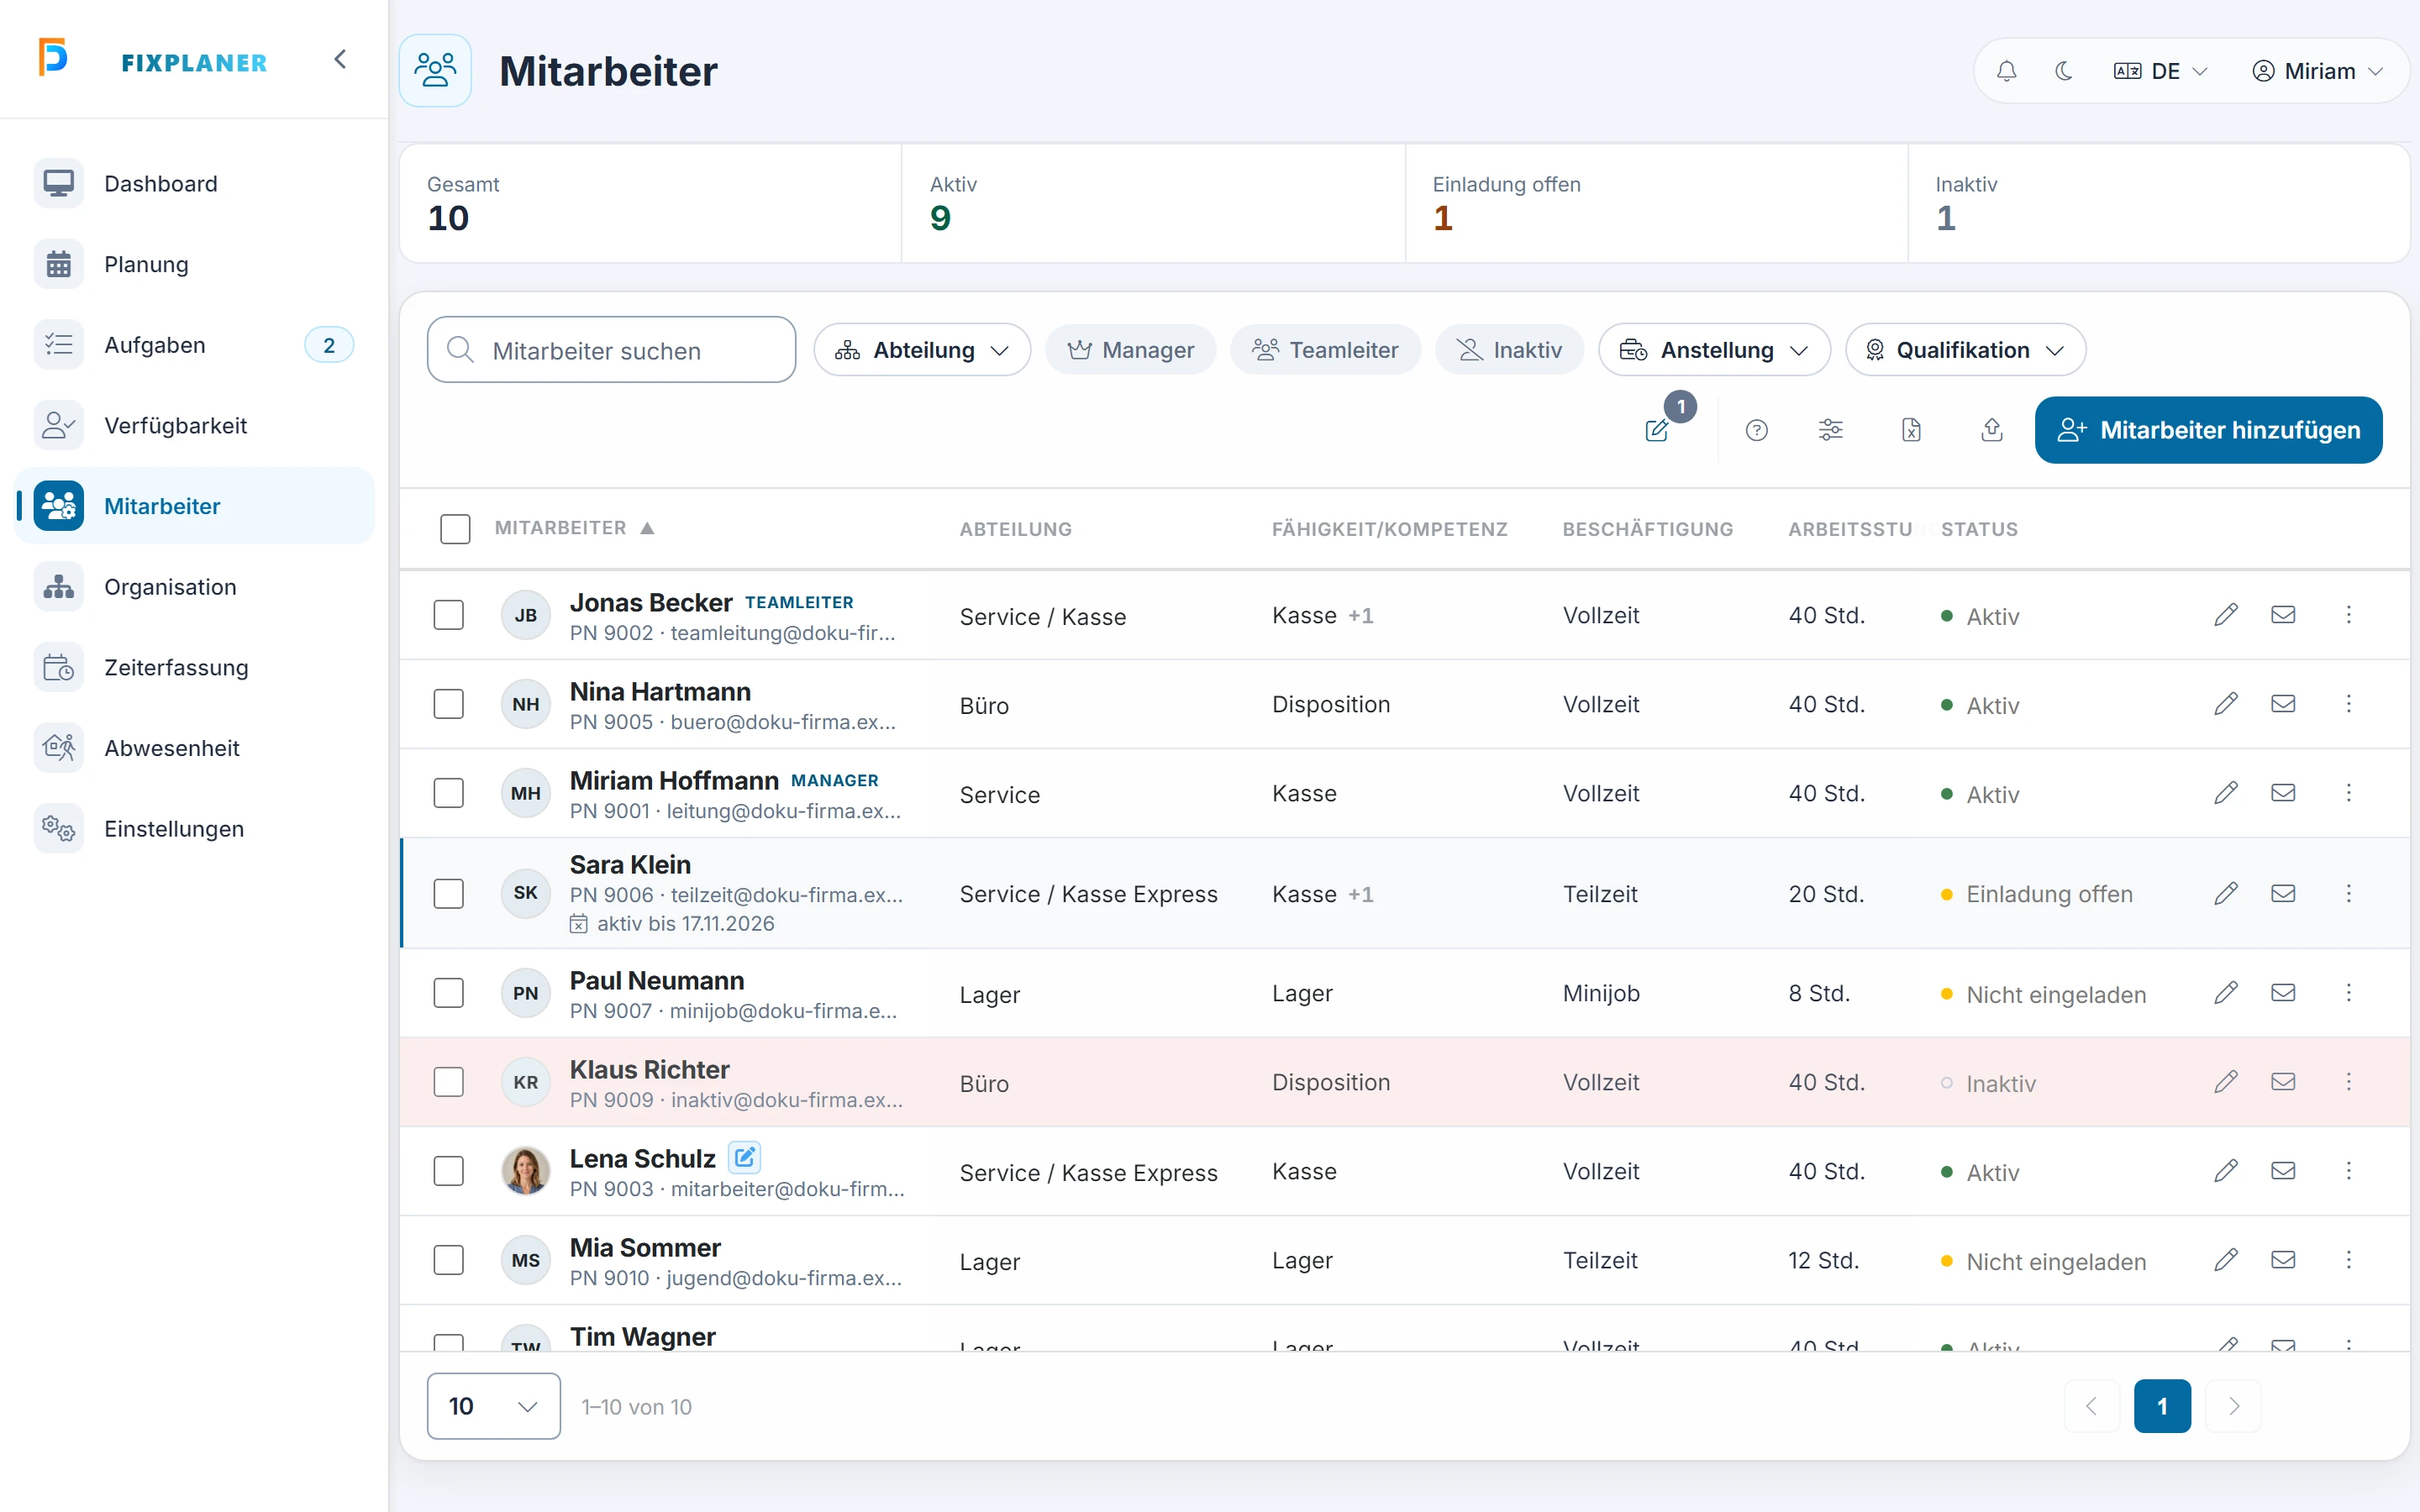Open the help question mark icon
The image size is (2420, 1512).
(x=1756, y=430)
